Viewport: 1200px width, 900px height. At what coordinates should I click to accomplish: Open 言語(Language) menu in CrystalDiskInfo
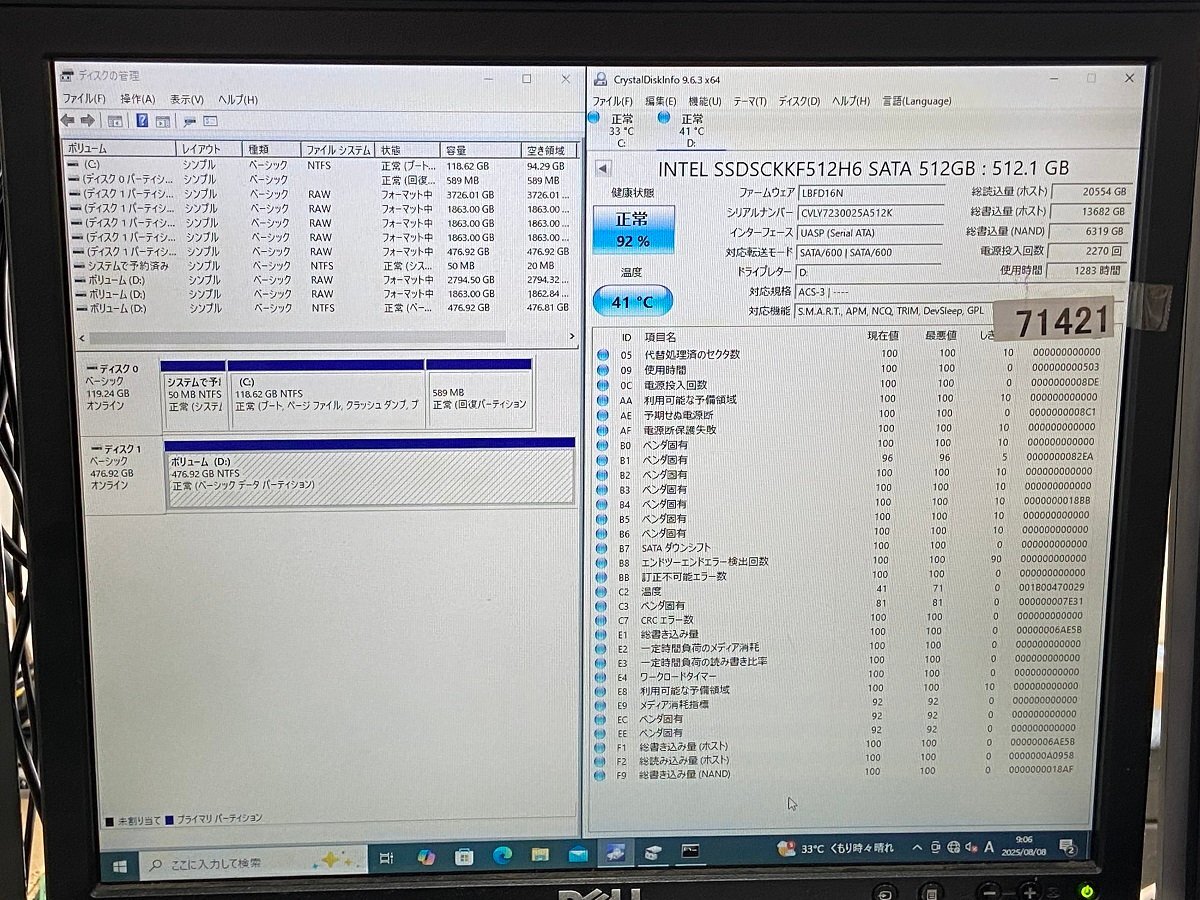click(917, 101)
